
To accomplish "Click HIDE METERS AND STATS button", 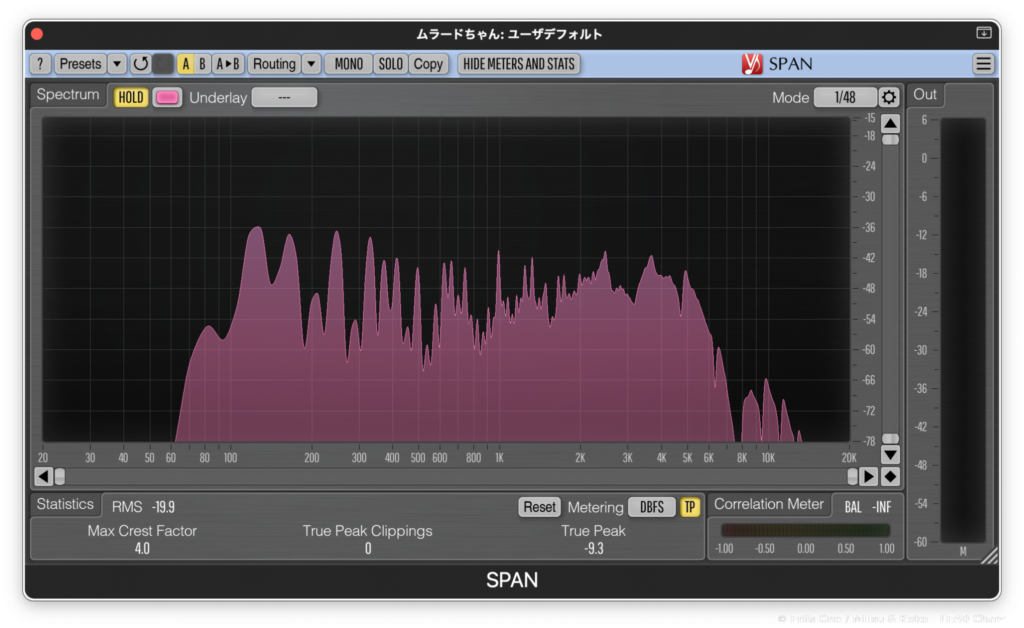I will (519, 64).
